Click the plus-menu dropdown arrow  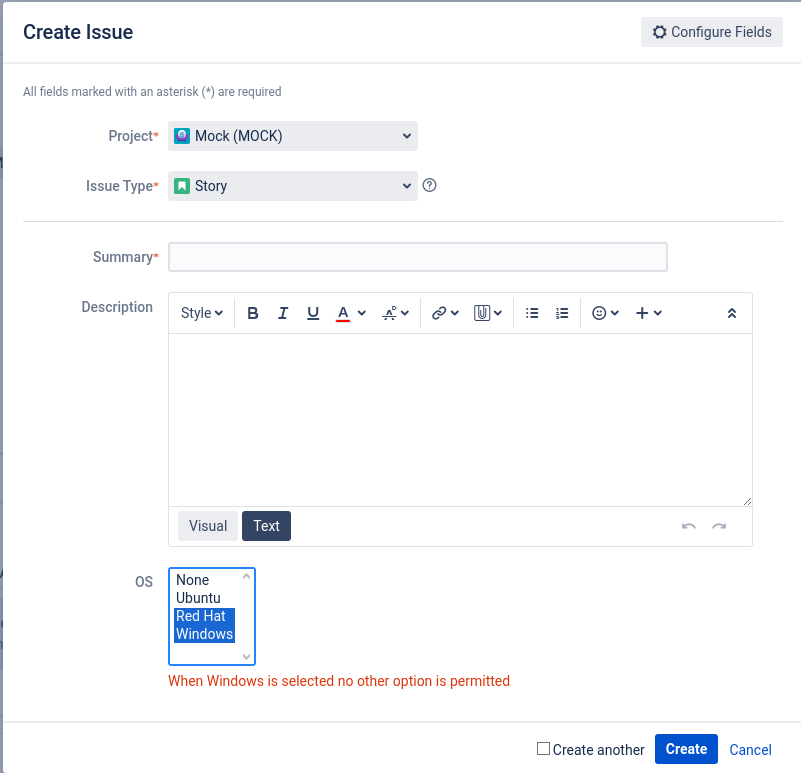(658, 313)
